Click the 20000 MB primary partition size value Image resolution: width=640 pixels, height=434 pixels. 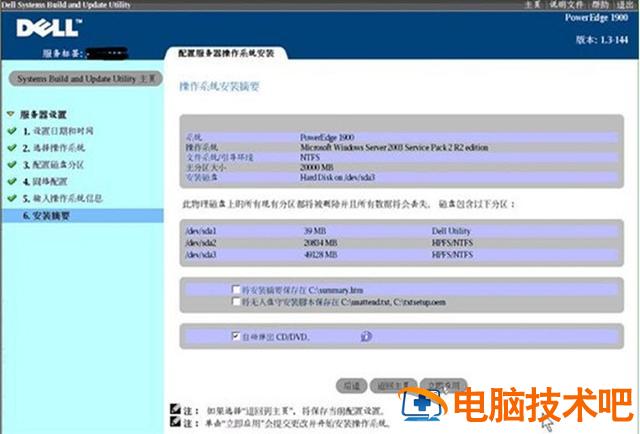(x=316, y=167)
